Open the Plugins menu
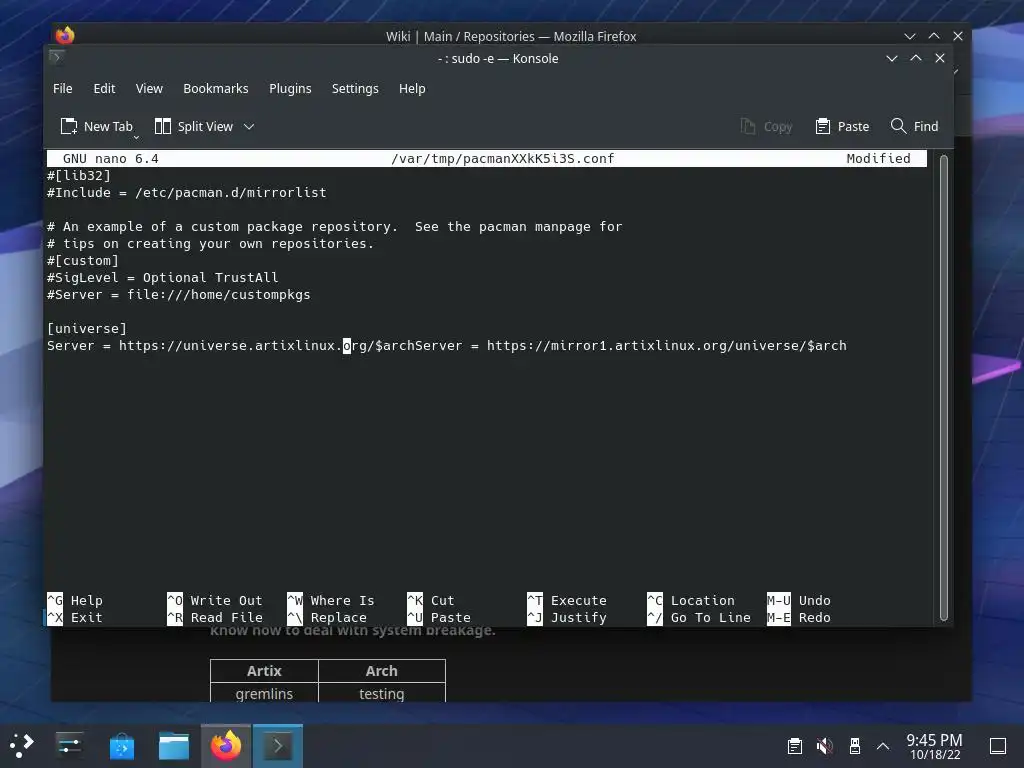 pos(290,88)
